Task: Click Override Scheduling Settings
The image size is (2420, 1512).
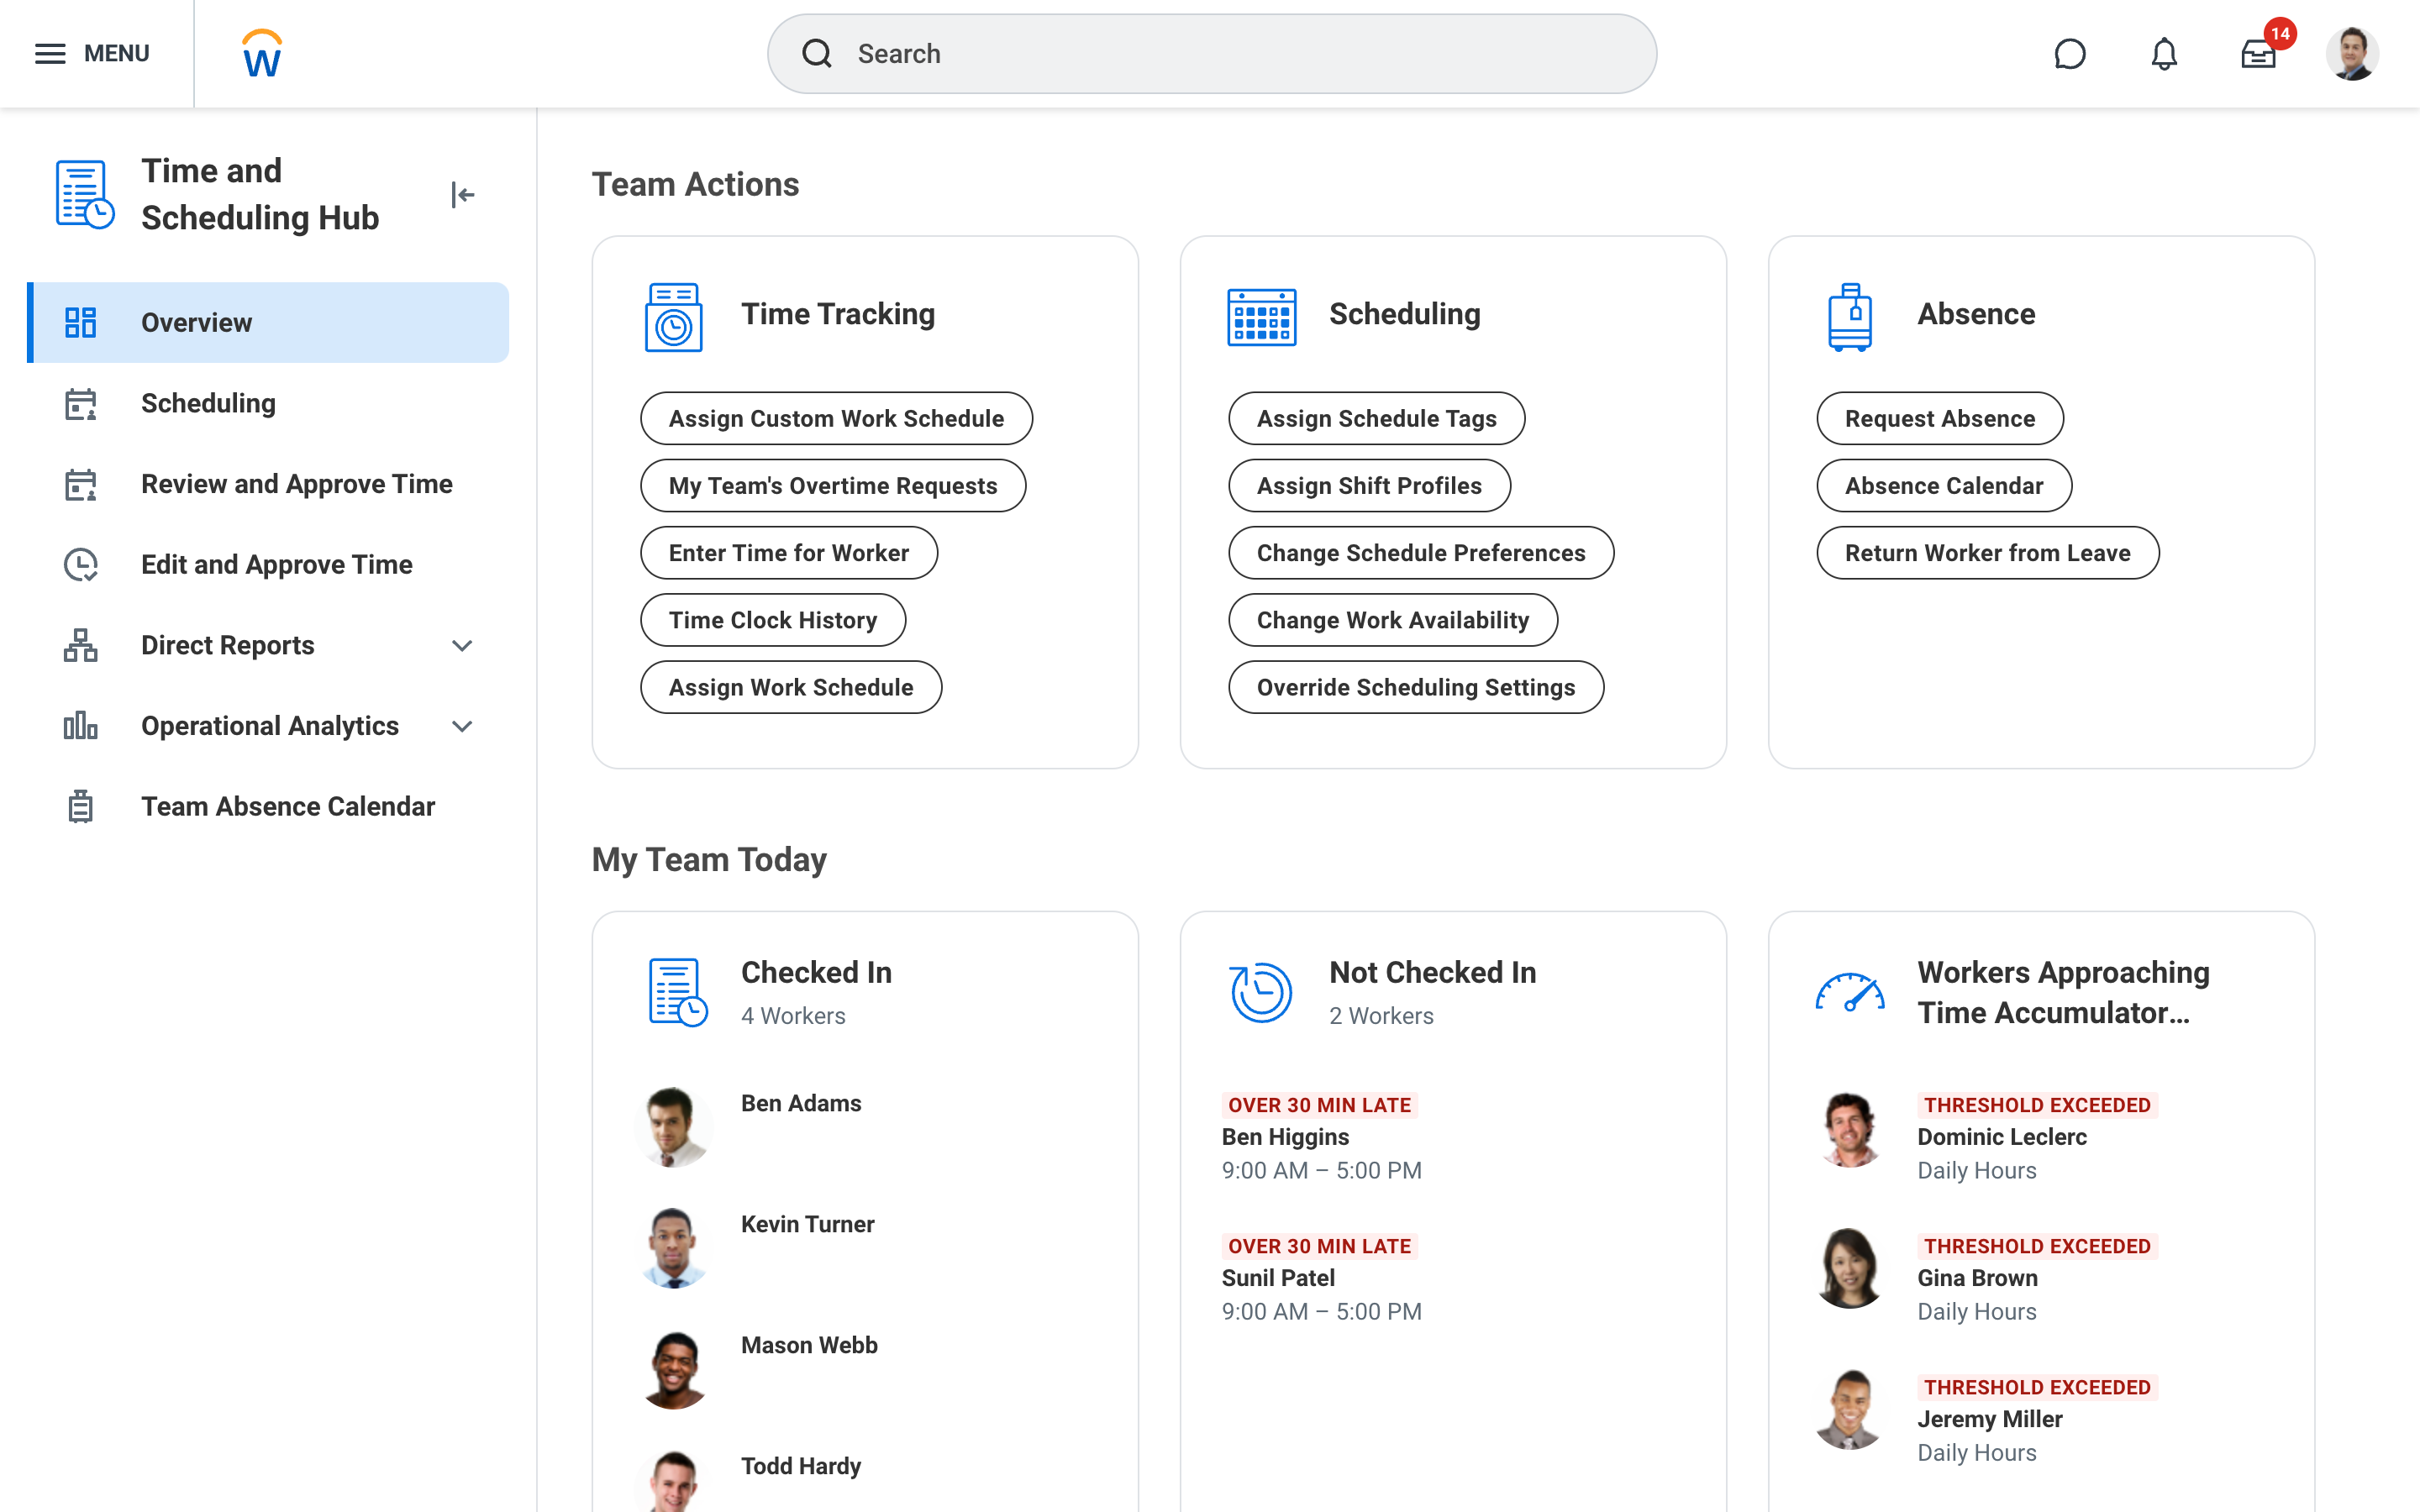Action: [x=1415, y=687]
